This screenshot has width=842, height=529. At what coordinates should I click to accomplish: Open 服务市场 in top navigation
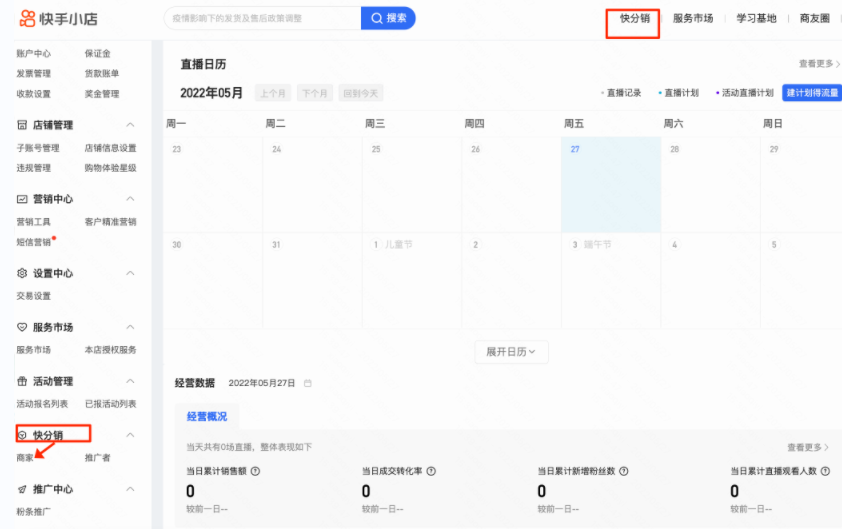tap(693, 18)
